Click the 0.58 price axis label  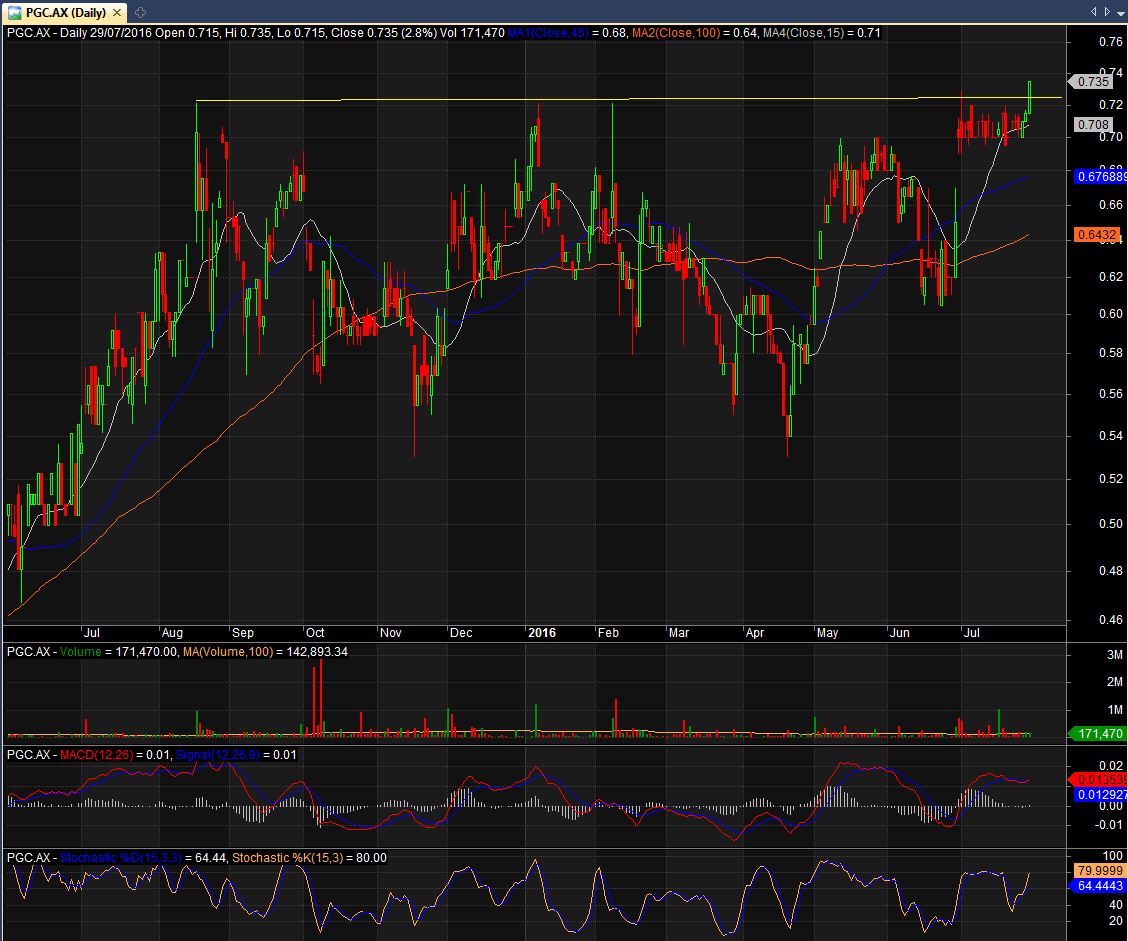(1111, 353)
